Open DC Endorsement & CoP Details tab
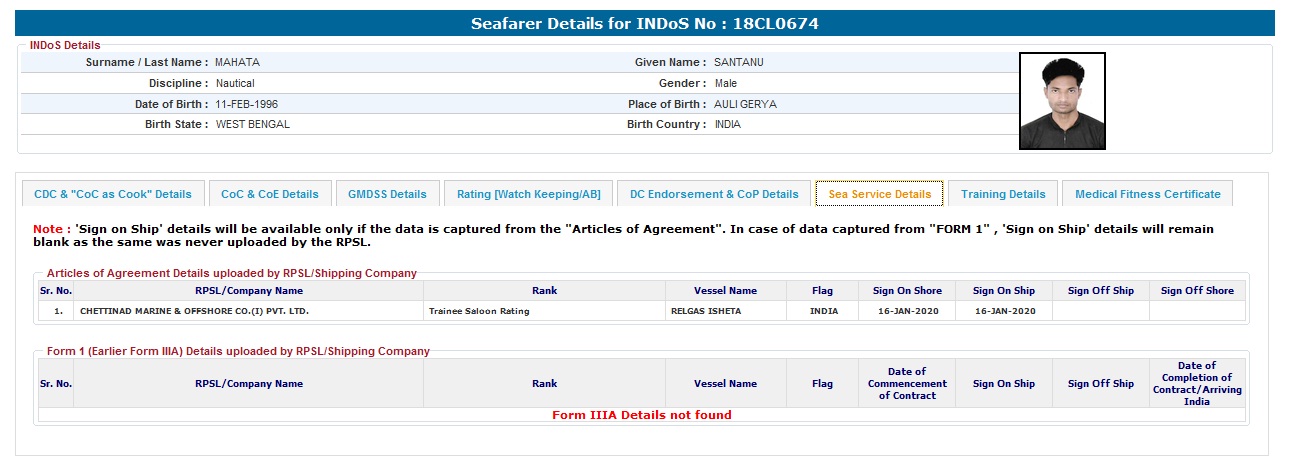Viewport: 1307px width, 462px height. tap(714, 194)
